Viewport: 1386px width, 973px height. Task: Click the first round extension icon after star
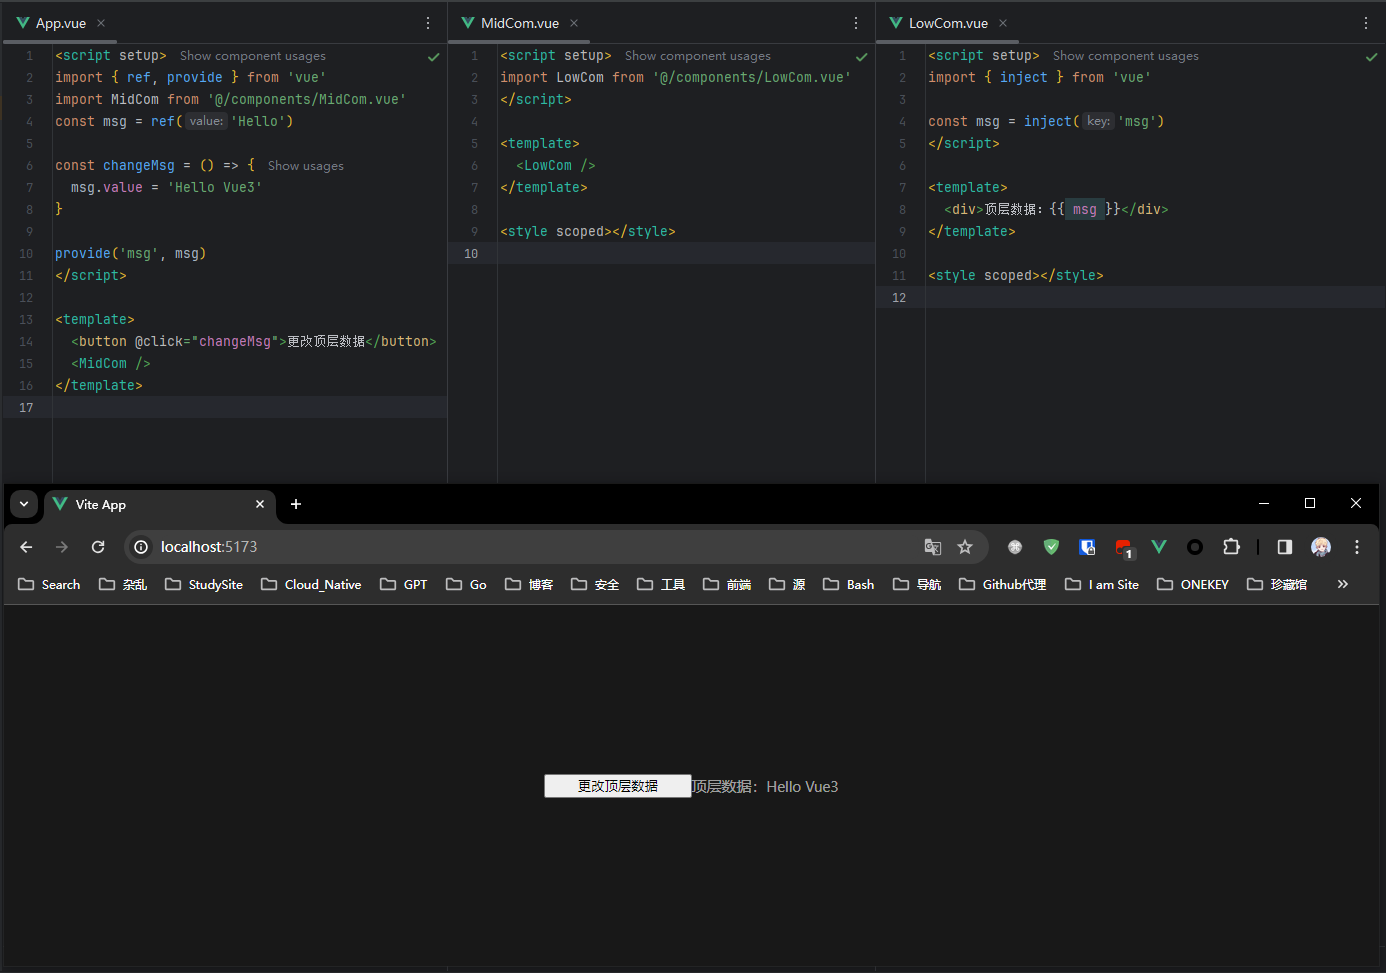coord(1015,547)
